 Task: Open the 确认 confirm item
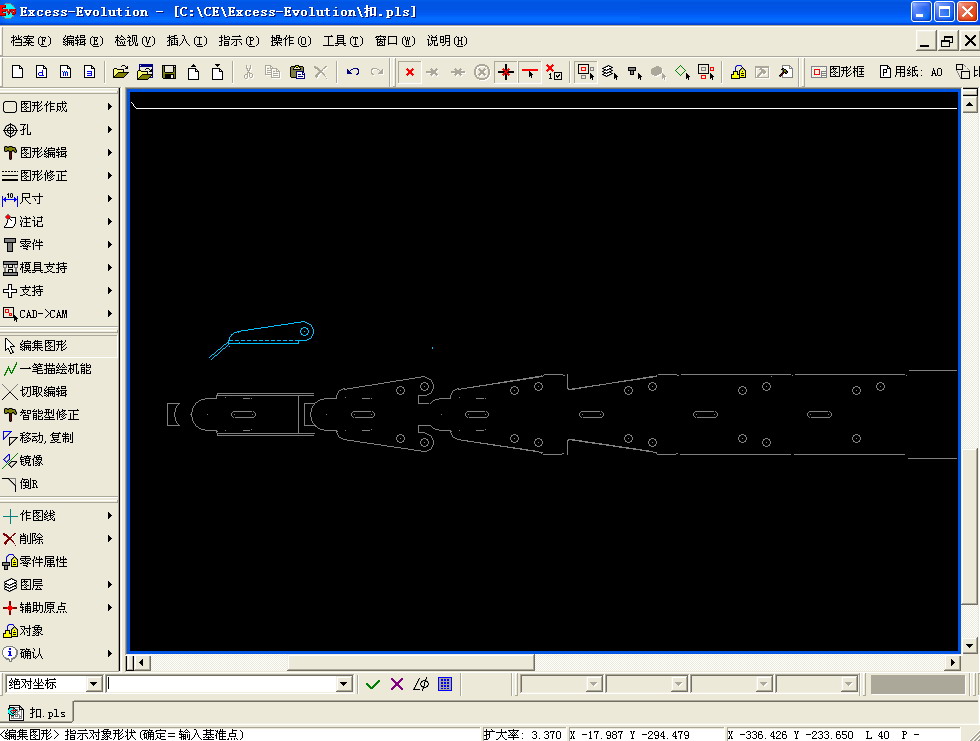pos(59,654)
